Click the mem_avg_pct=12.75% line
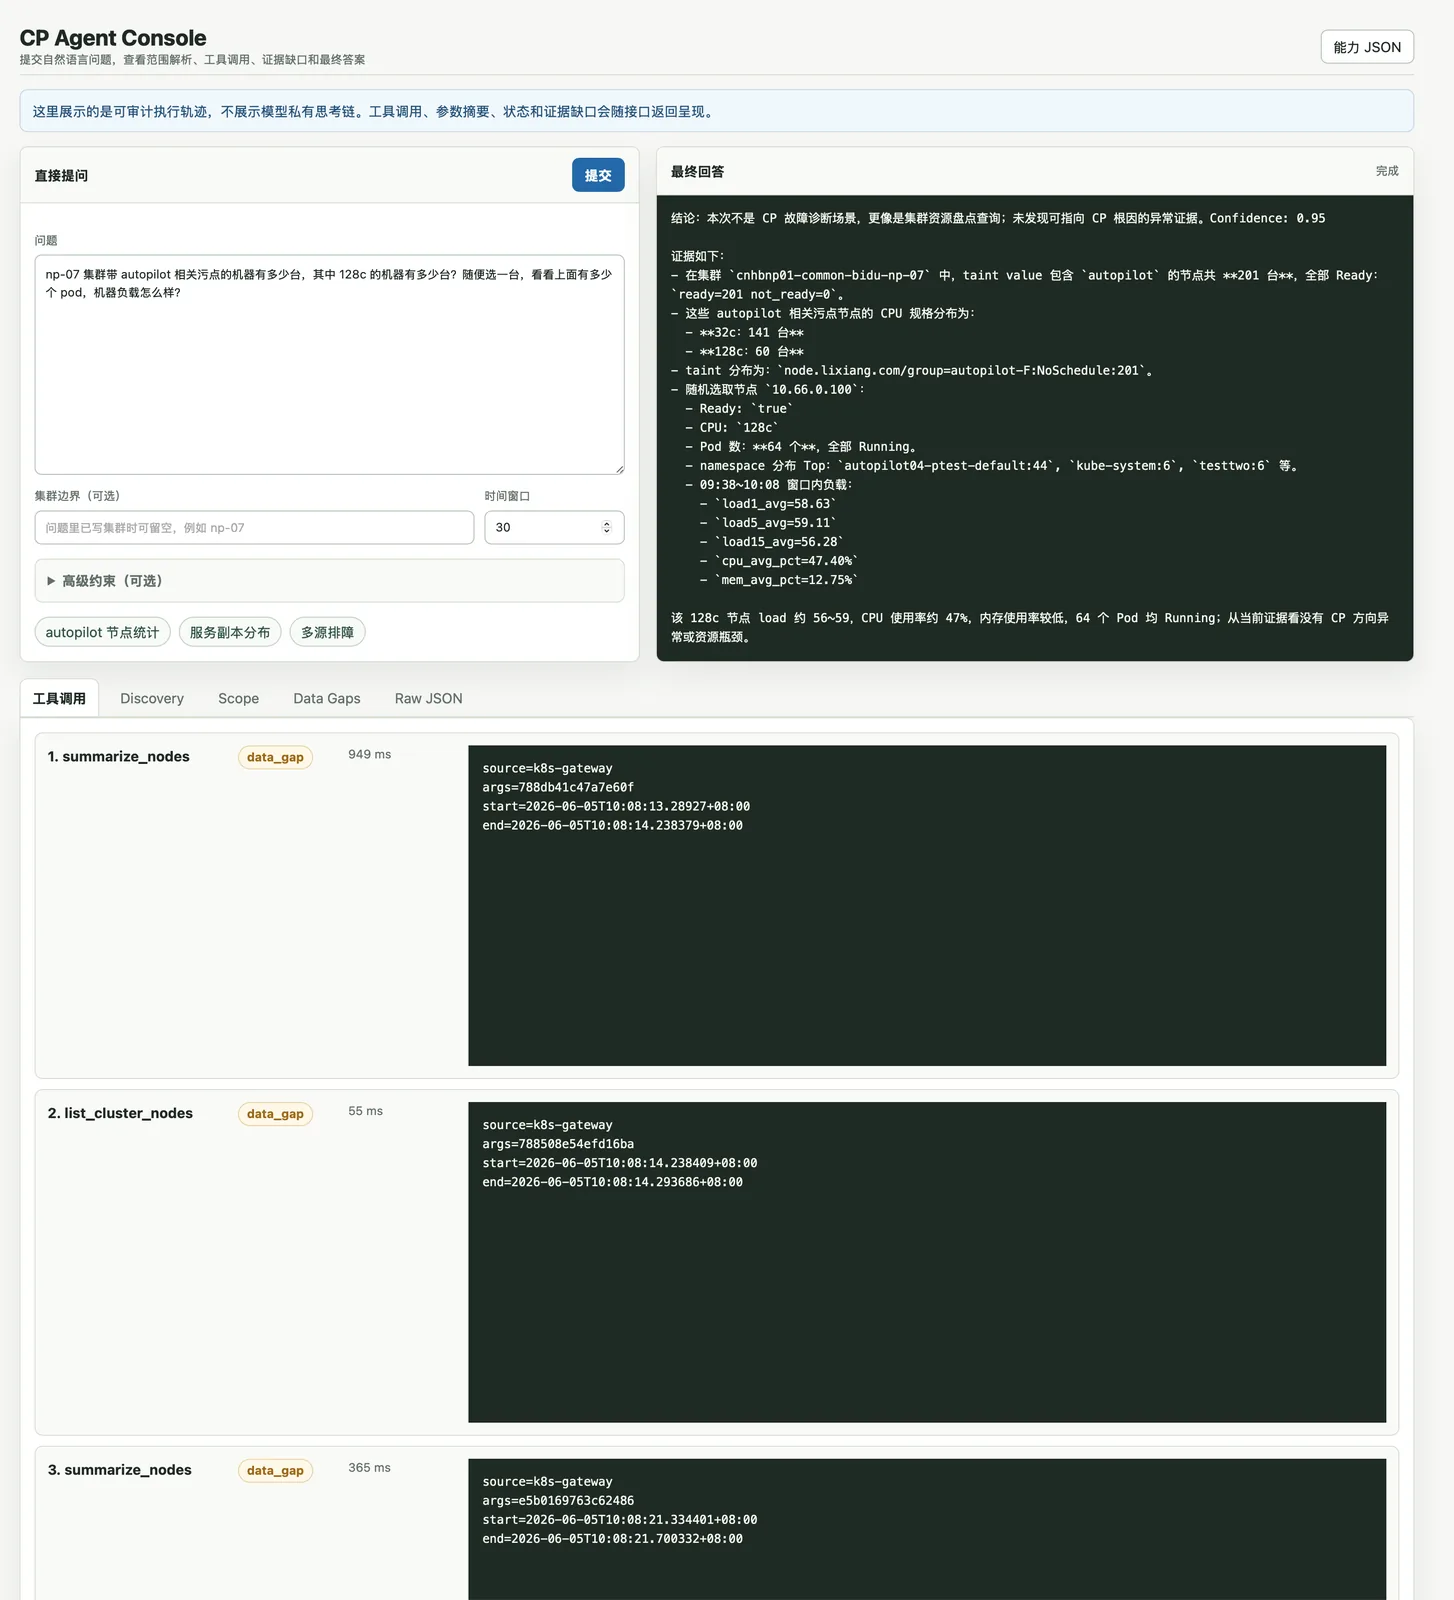This screenshot has height=1600, width=1454. click(779, 580)
